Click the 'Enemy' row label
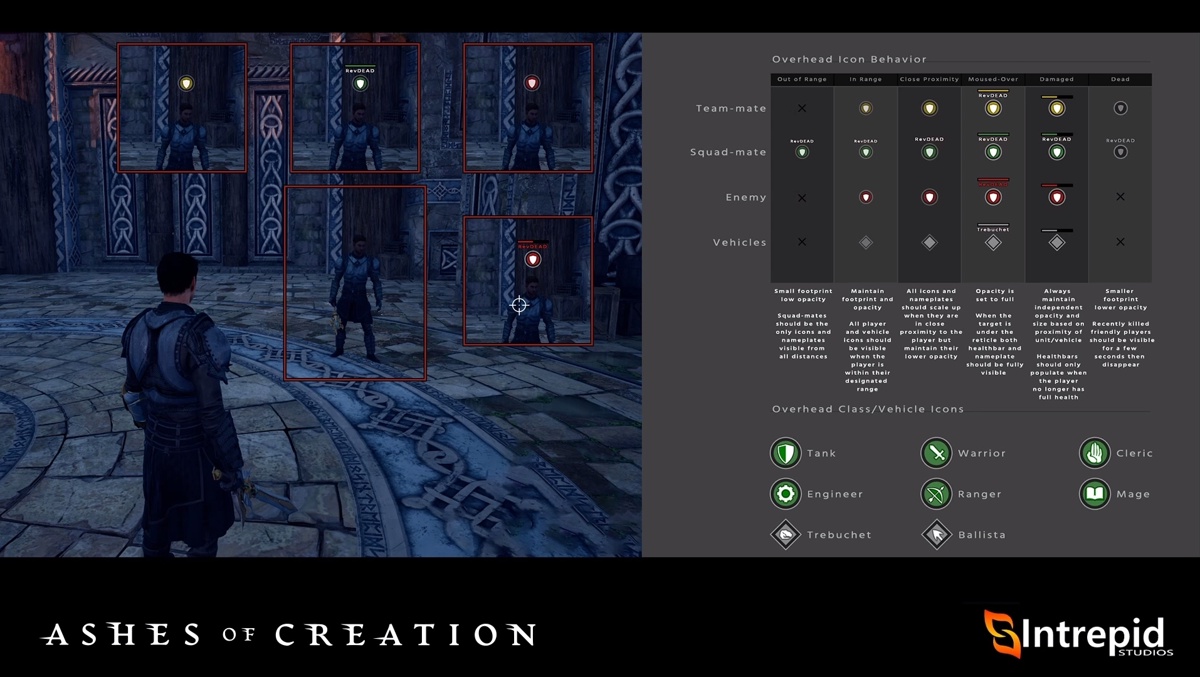1200x677 pixels. pyautogui.click(x=746, y=197)
